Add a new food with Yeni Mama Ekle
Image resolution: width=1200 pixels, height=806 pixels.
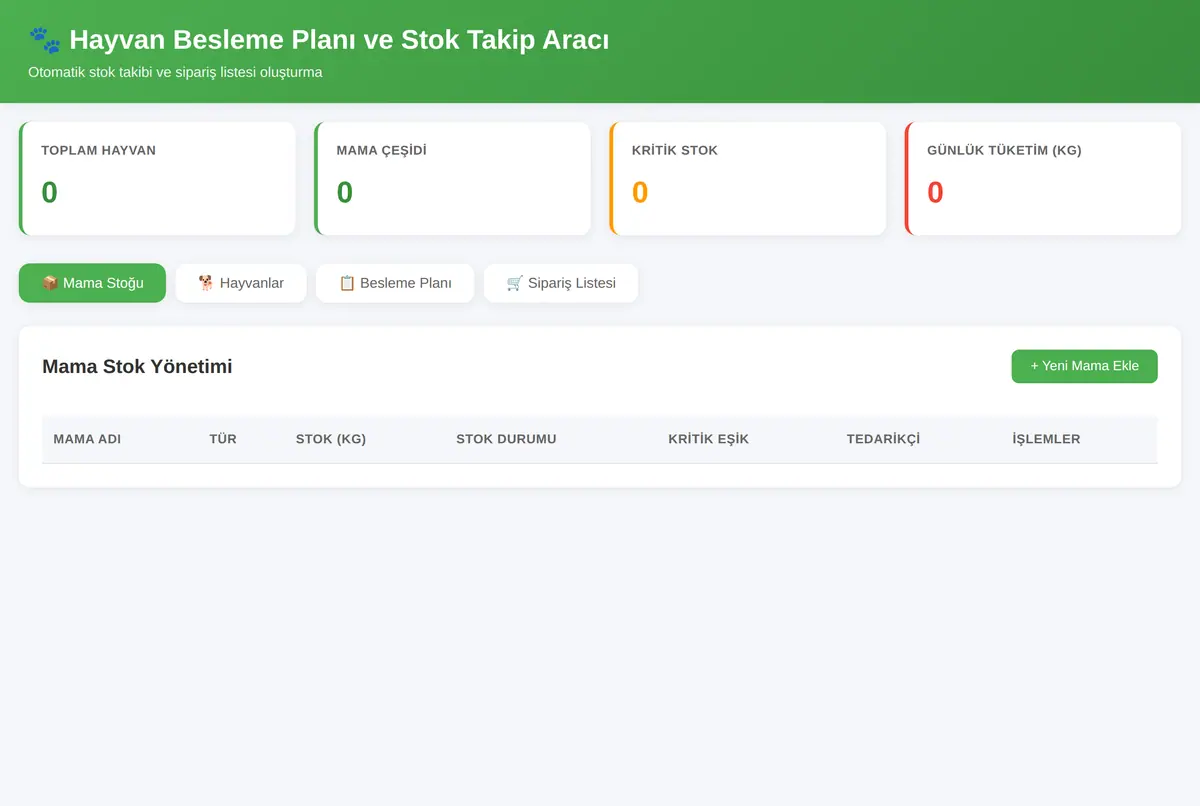(x=1084, y=366)
